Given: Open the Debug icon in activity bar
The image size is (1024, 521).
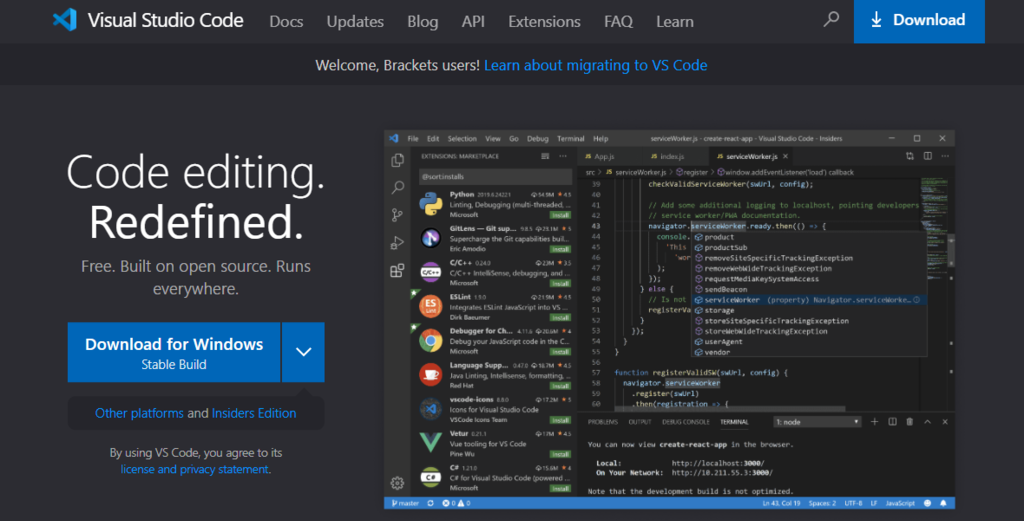Looking at the screenshot, I should pyautogui.click(x=397, y=242).
